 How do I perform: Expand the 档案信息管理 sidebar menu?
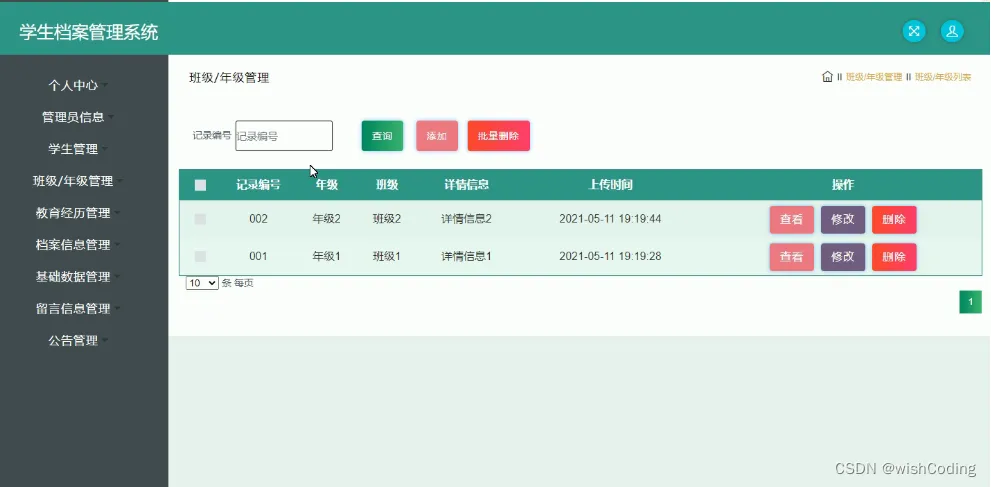78,244
